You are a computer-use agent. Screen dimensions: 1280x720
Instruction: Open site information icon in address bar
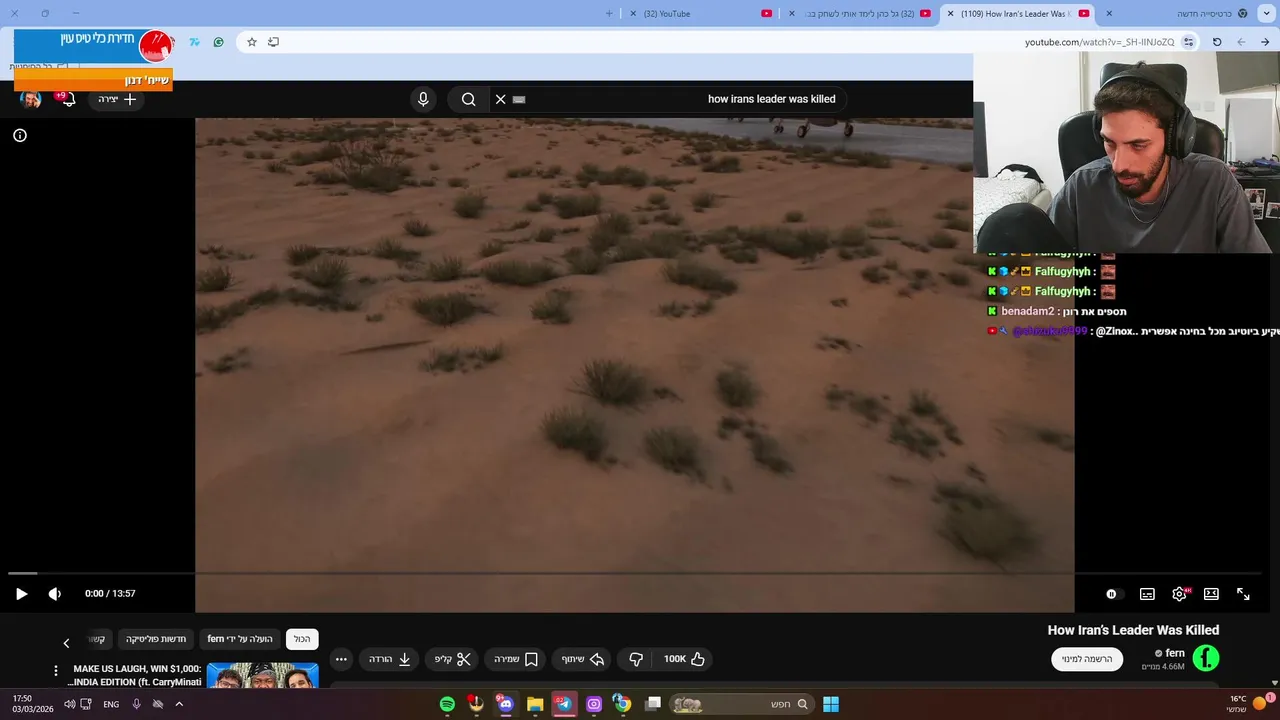1189,42
